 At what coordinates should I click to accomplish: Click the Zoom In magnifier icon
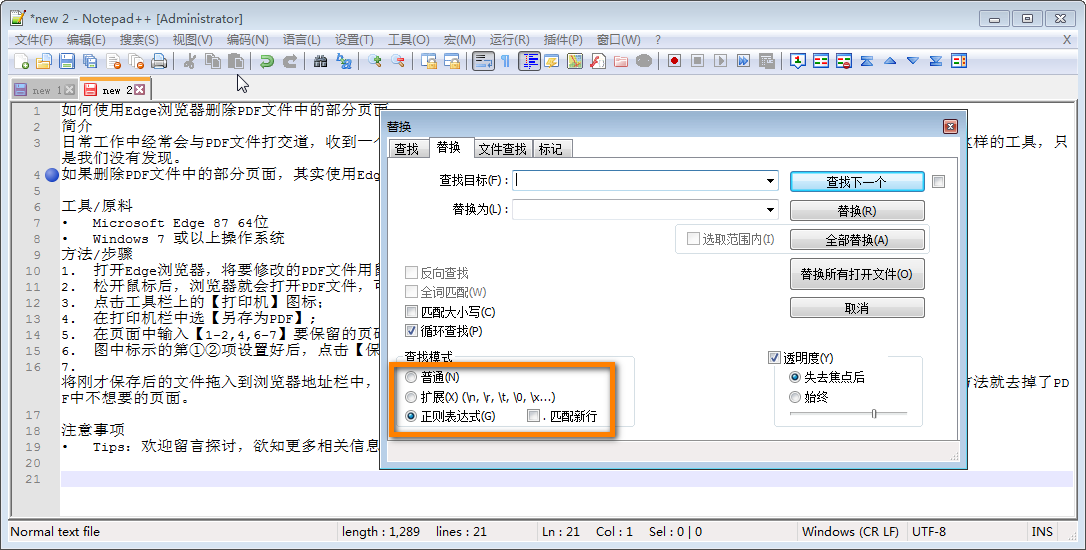[375, 62]
